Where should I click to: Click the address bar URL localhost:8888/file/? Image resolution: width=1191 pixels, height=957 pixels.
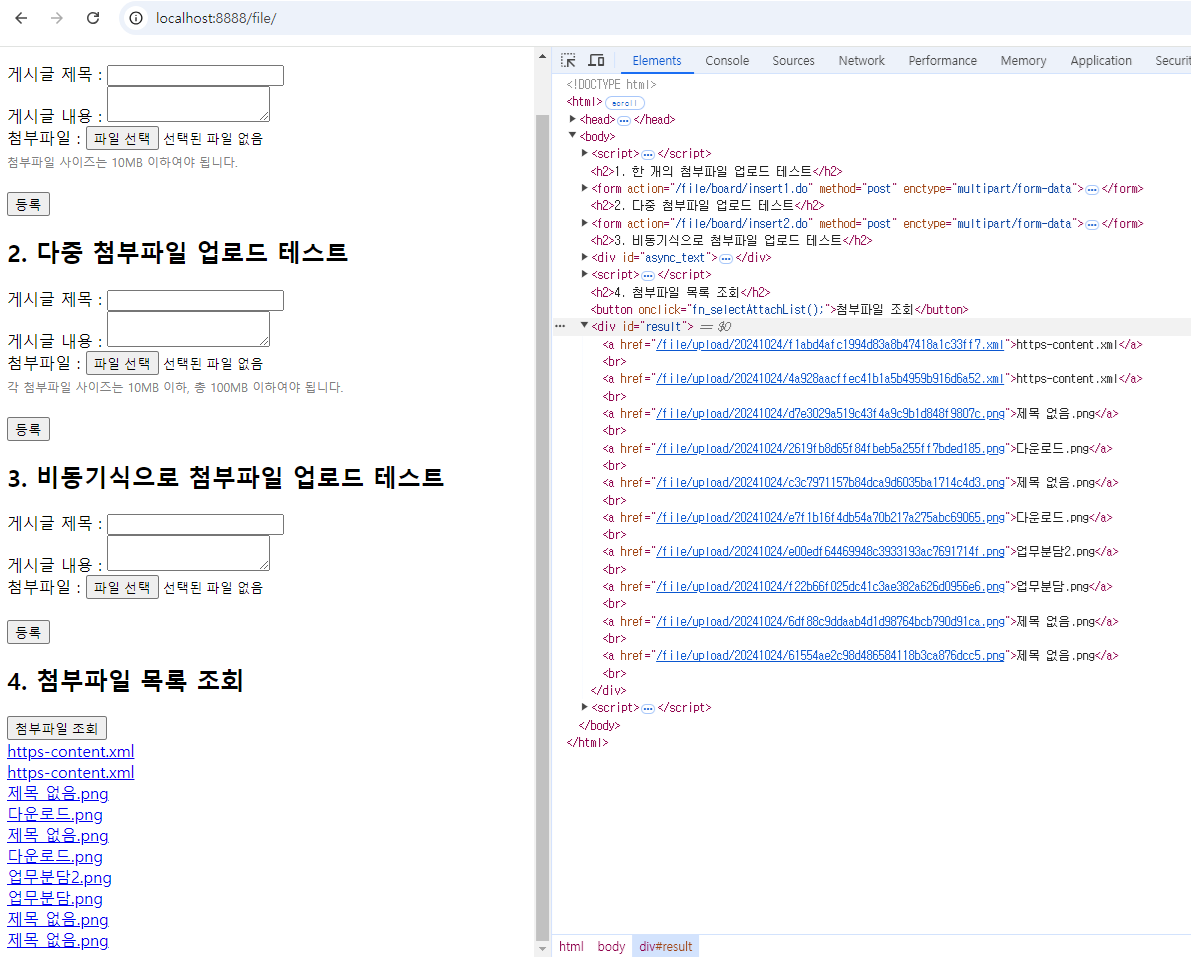point(216,18)
